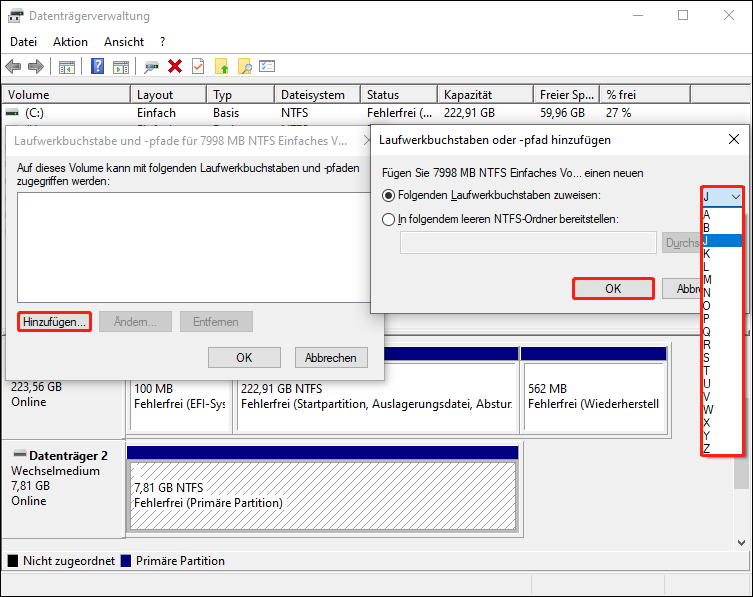Select 'Folgenden Laufwerkbuchstaben zuweisen' radio button
753x597 pixels.
[x=389, y=195]
